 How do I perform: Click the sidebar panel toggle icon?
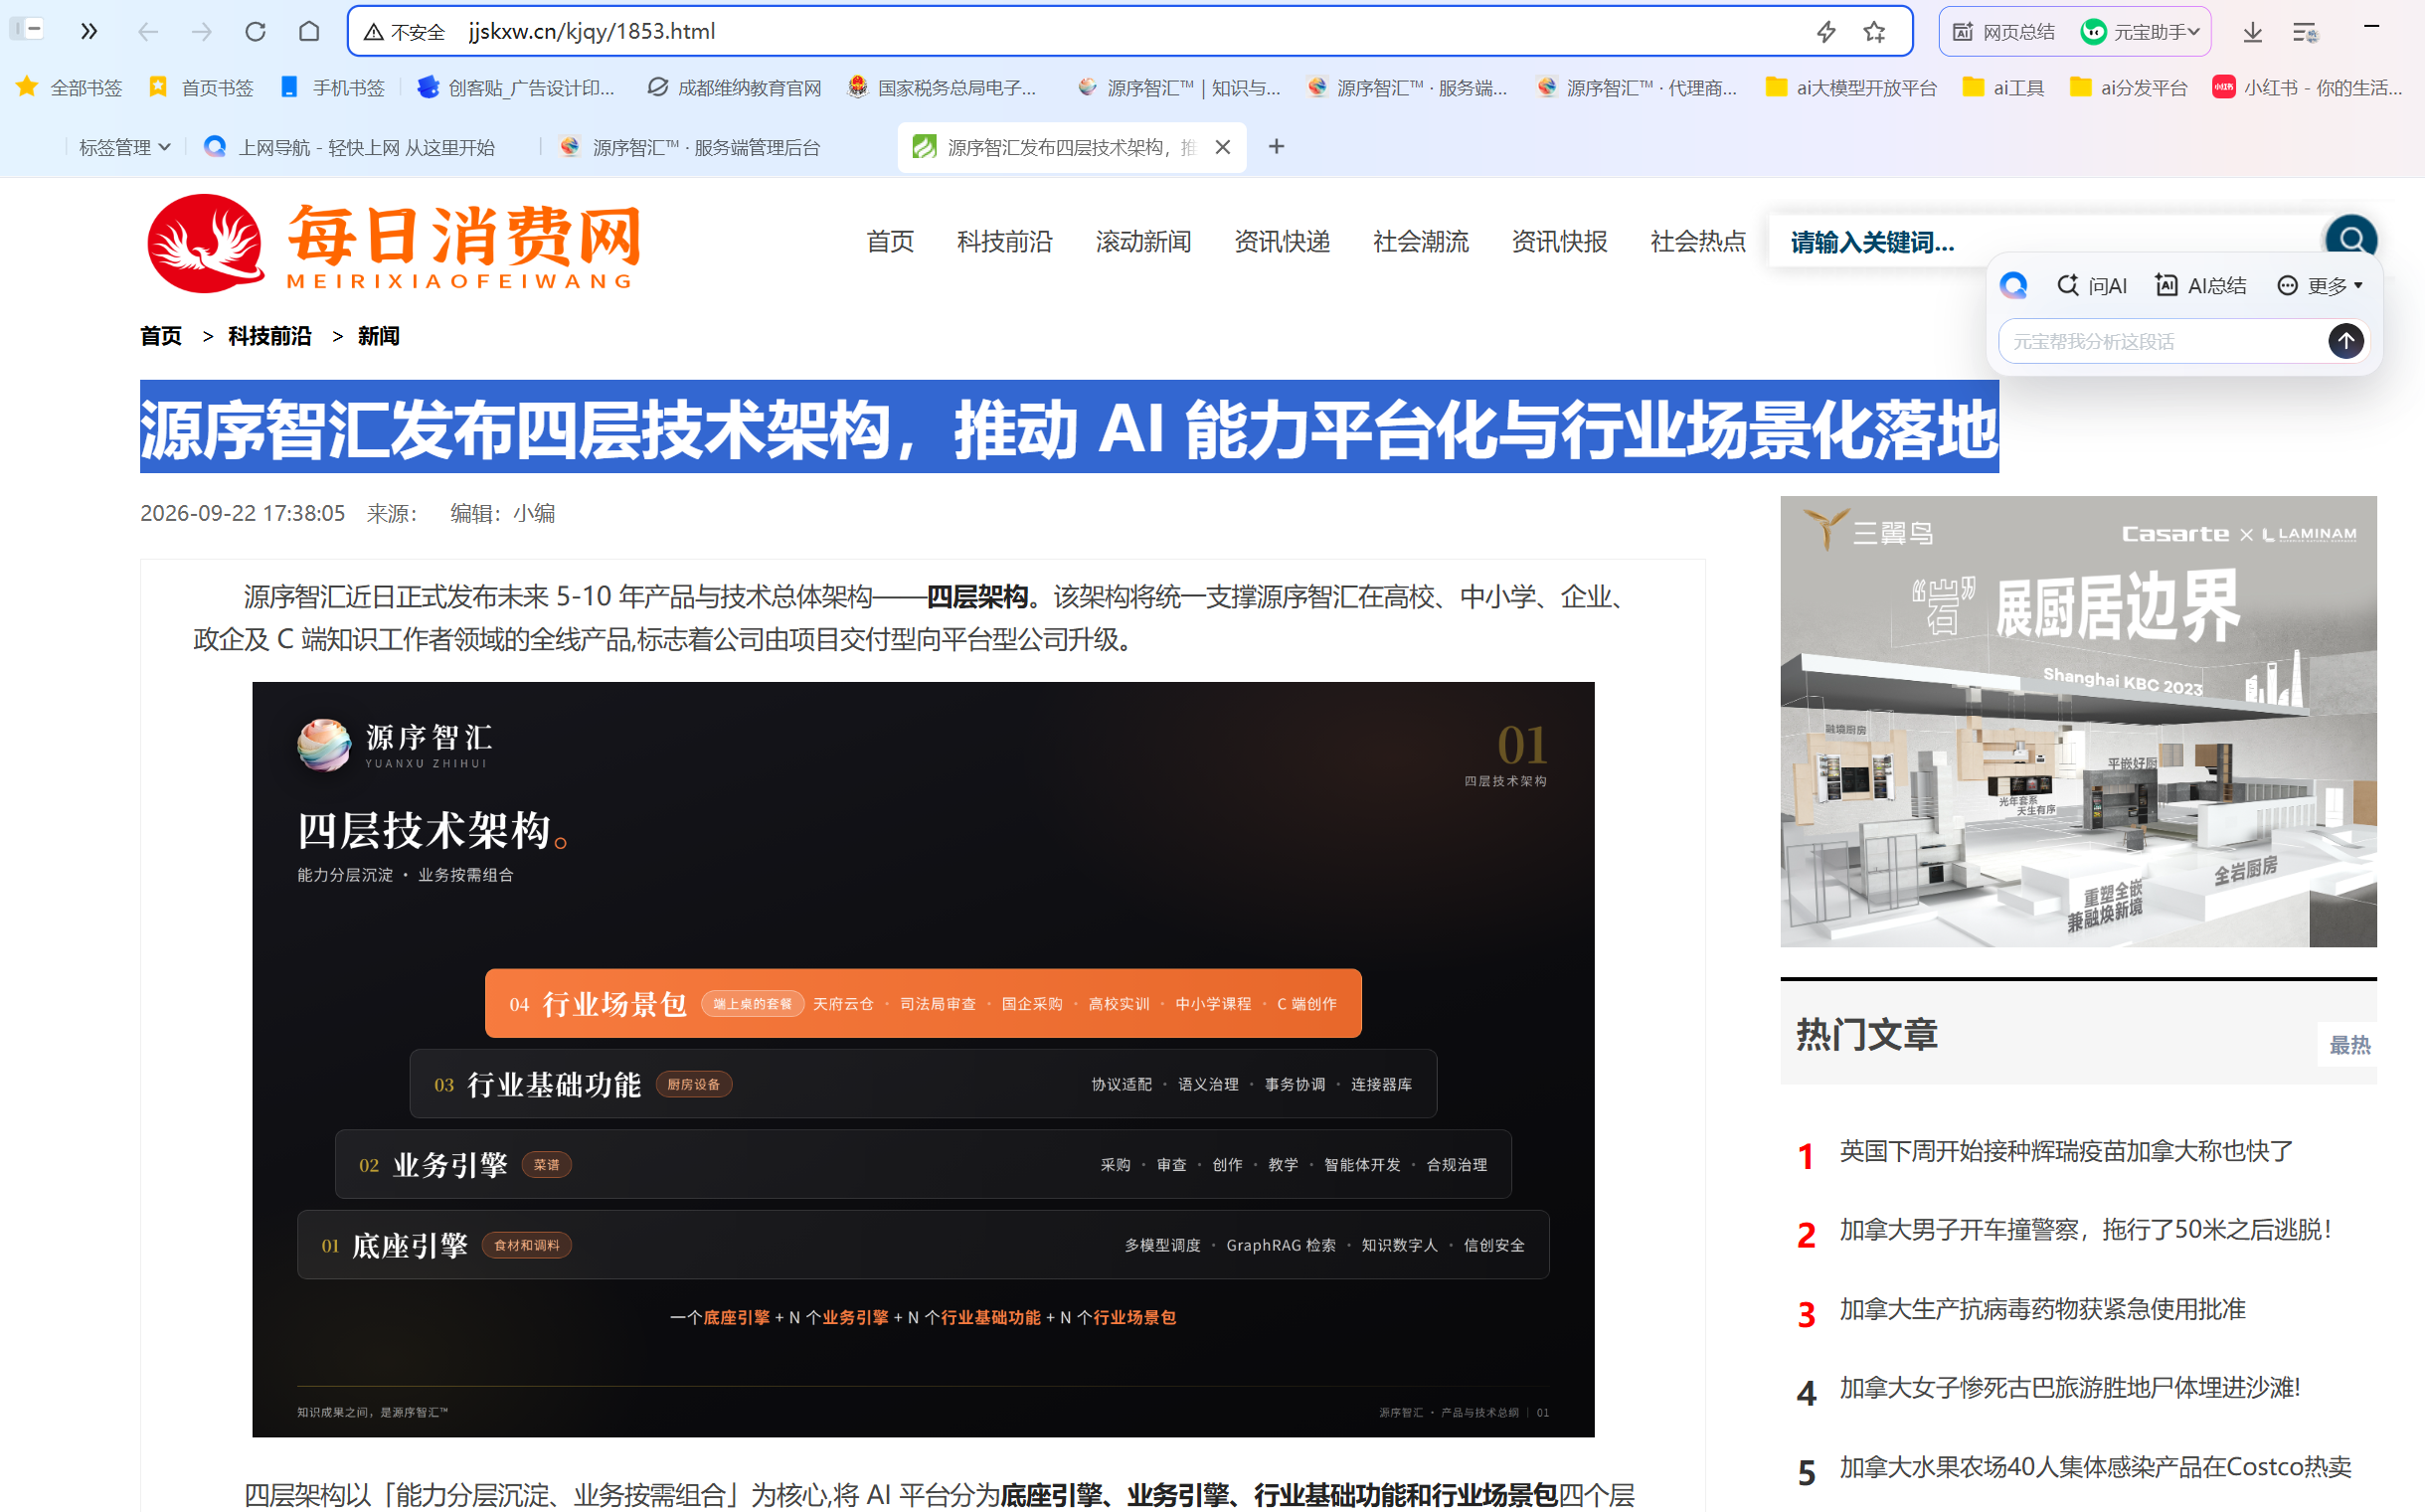(27, 30)
